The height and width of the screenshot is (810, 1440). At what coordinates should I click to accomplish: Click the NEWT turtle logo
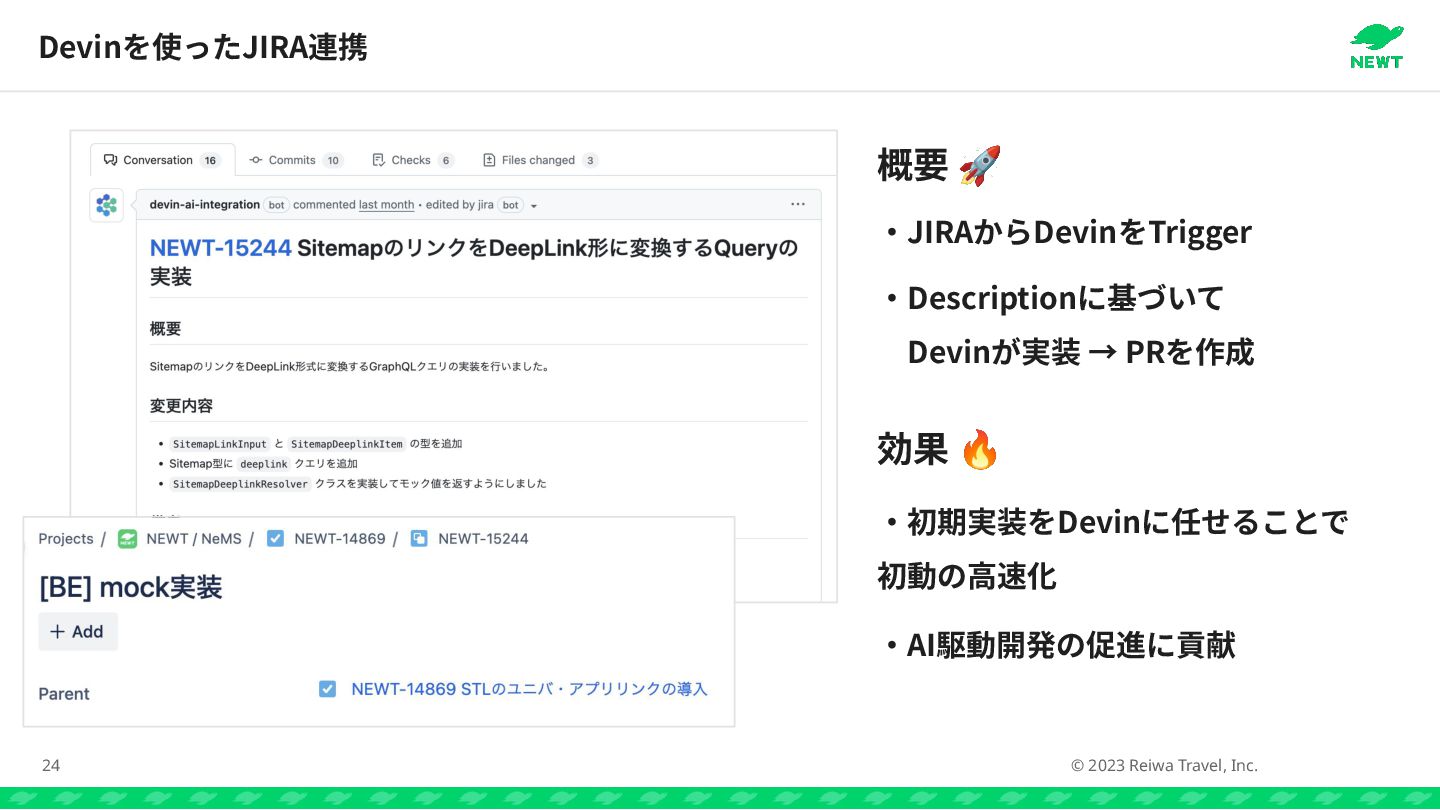[x=1376, y=46]
